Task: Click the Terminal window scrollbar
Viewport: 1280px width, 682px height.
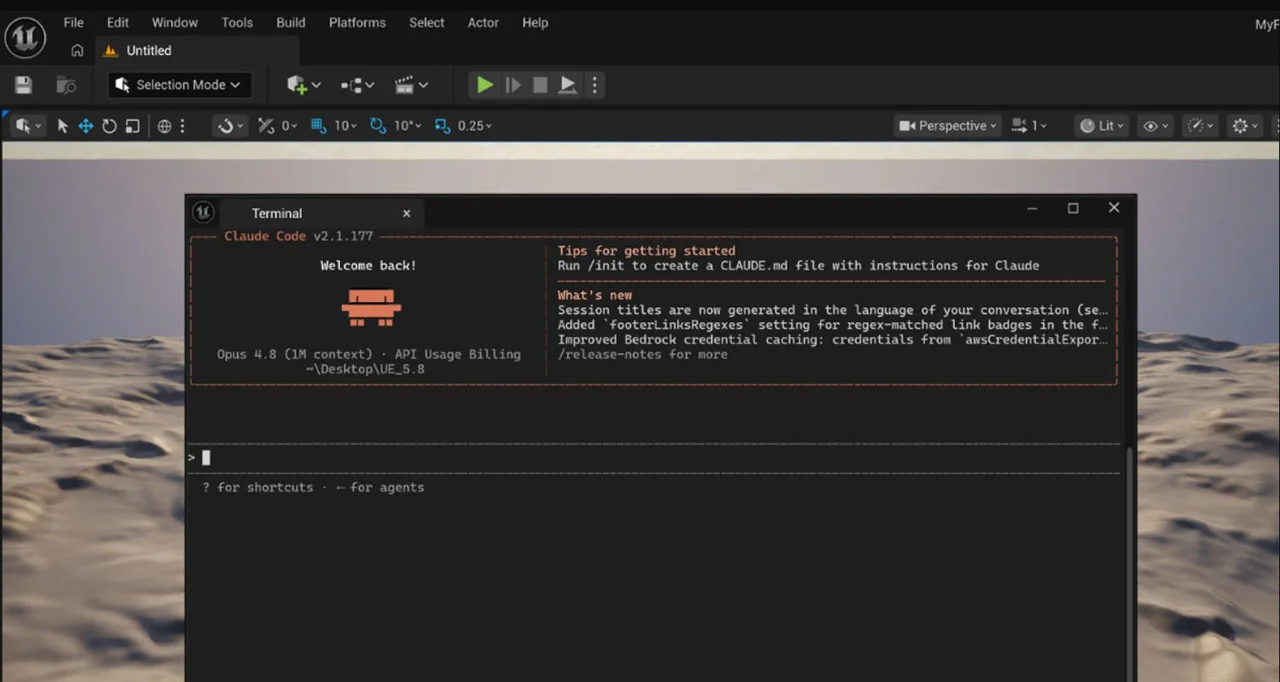Action: 1131,564
